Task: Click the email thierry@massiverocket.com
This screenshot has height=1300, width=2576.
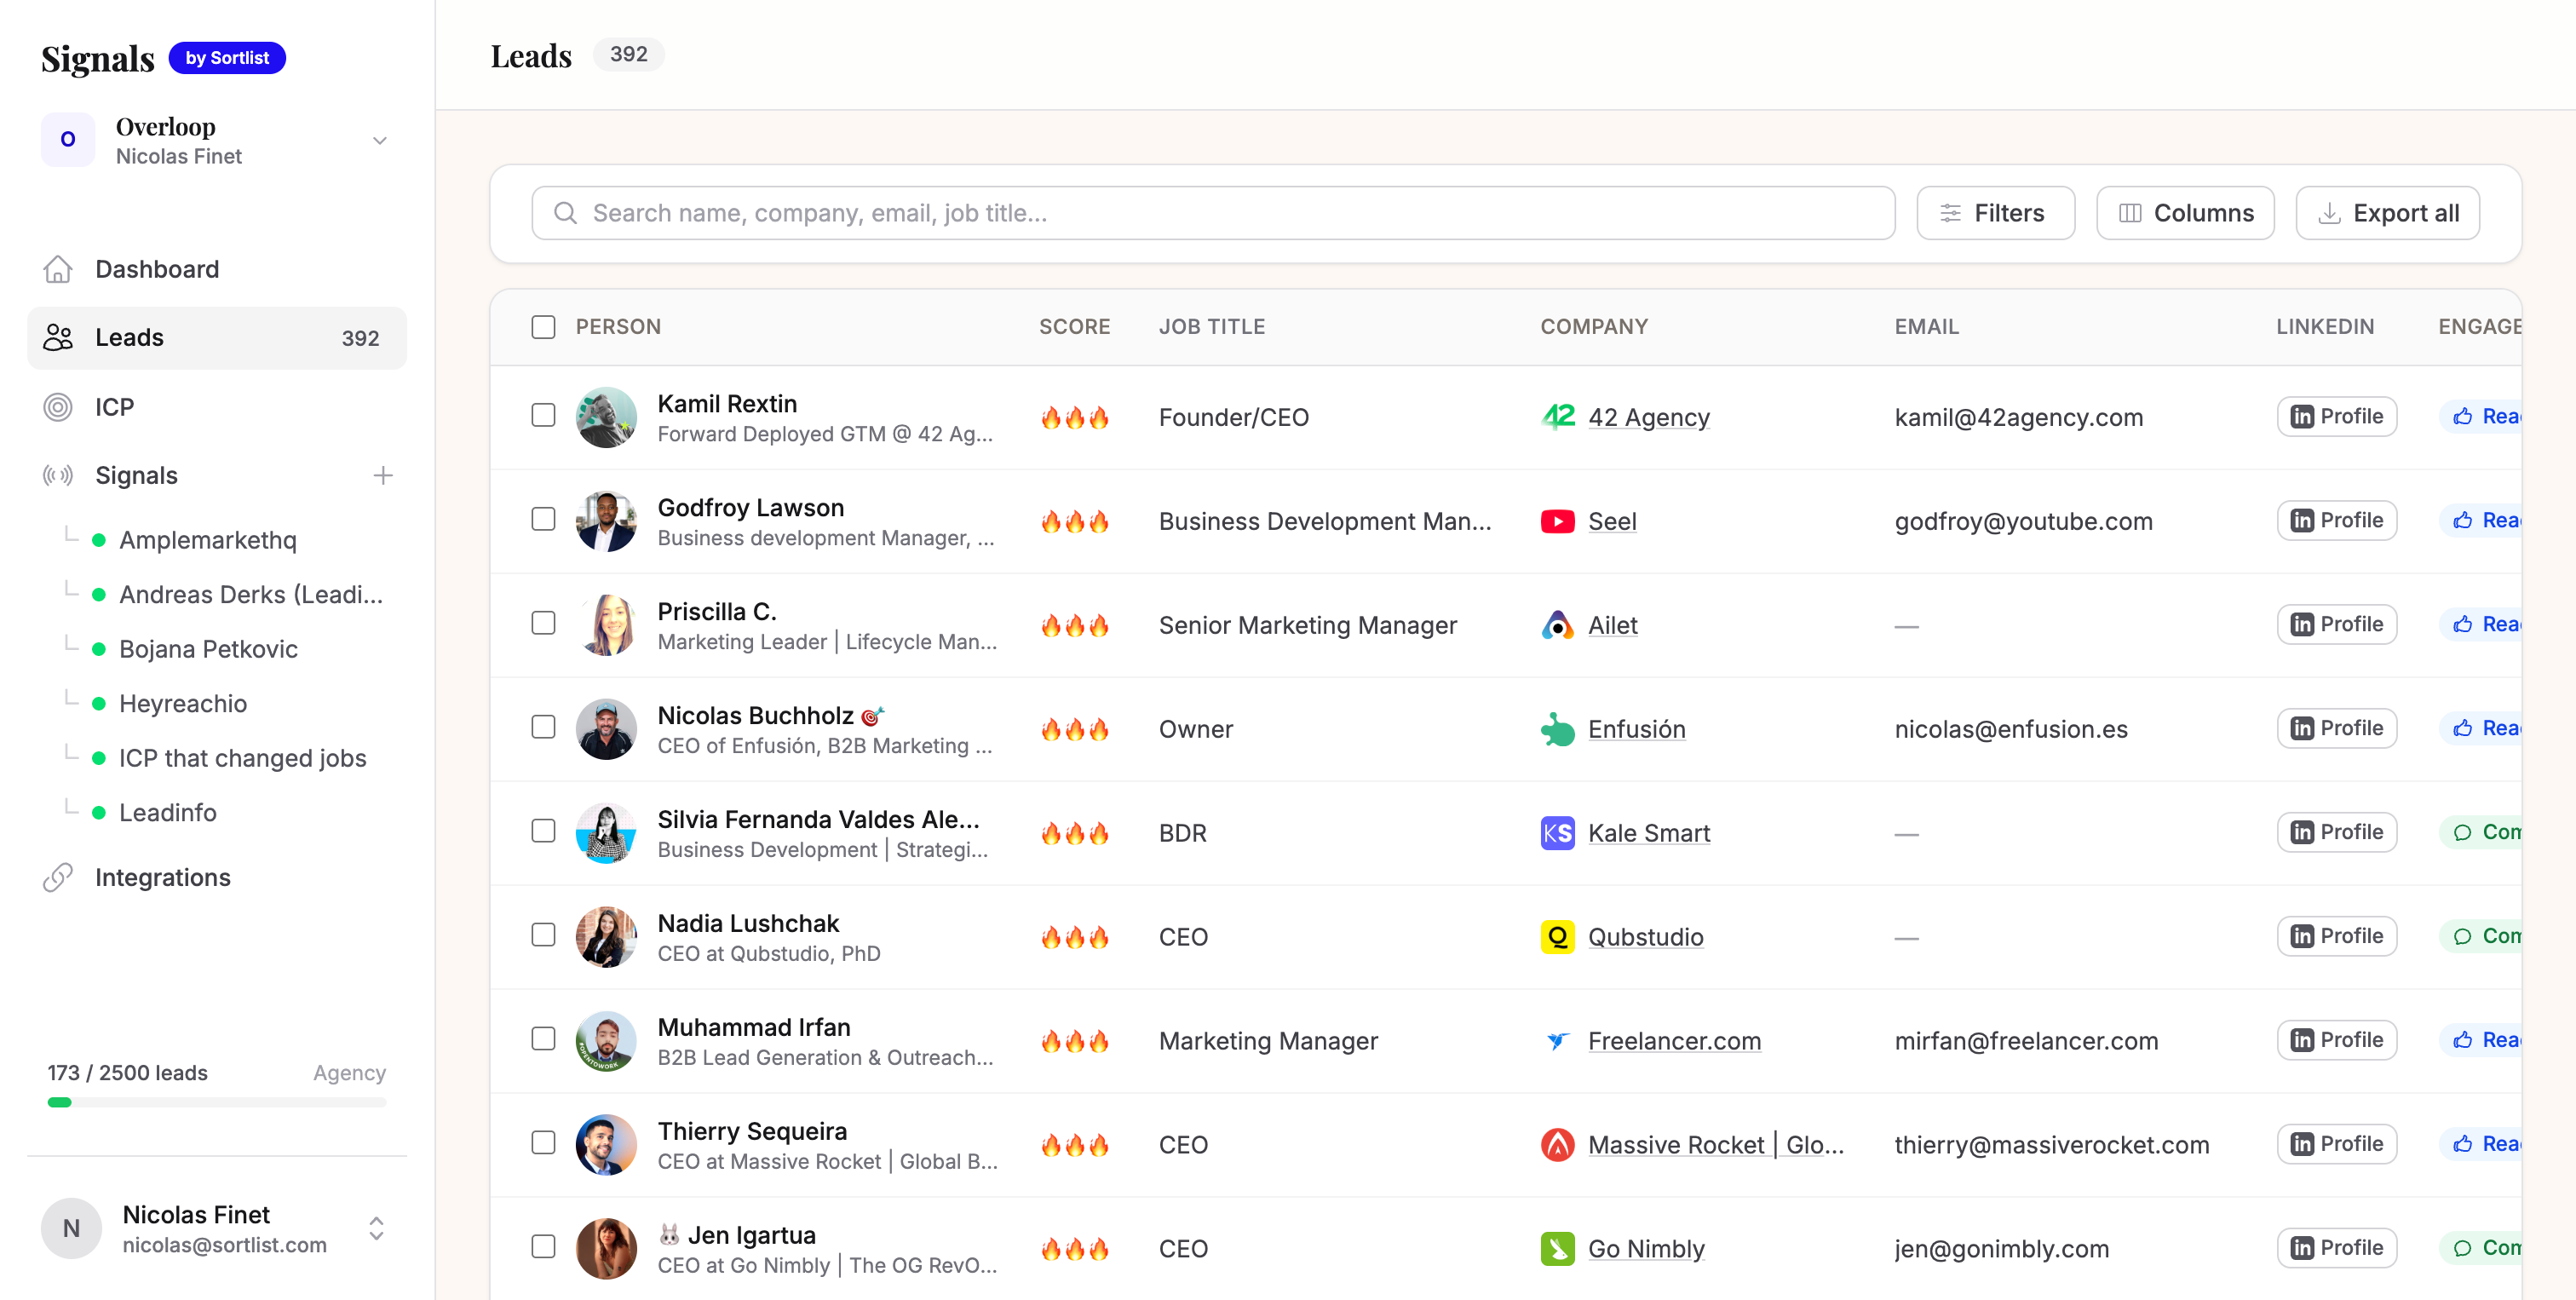Action: click(x=2052, y=1145)
